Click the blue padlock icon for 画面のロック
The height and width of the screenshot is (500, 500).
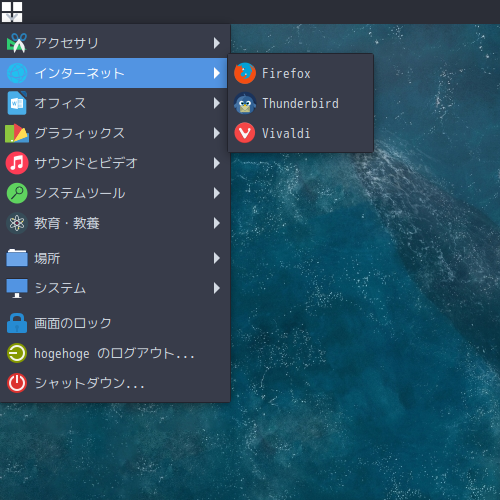coord(17,323)
